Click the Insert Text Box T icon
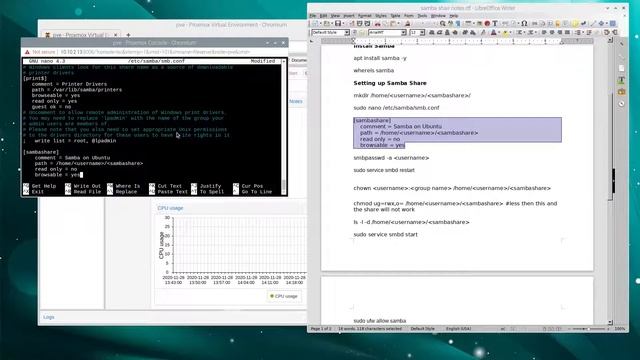Screen dimensions: 640x360 click(495, 23)
